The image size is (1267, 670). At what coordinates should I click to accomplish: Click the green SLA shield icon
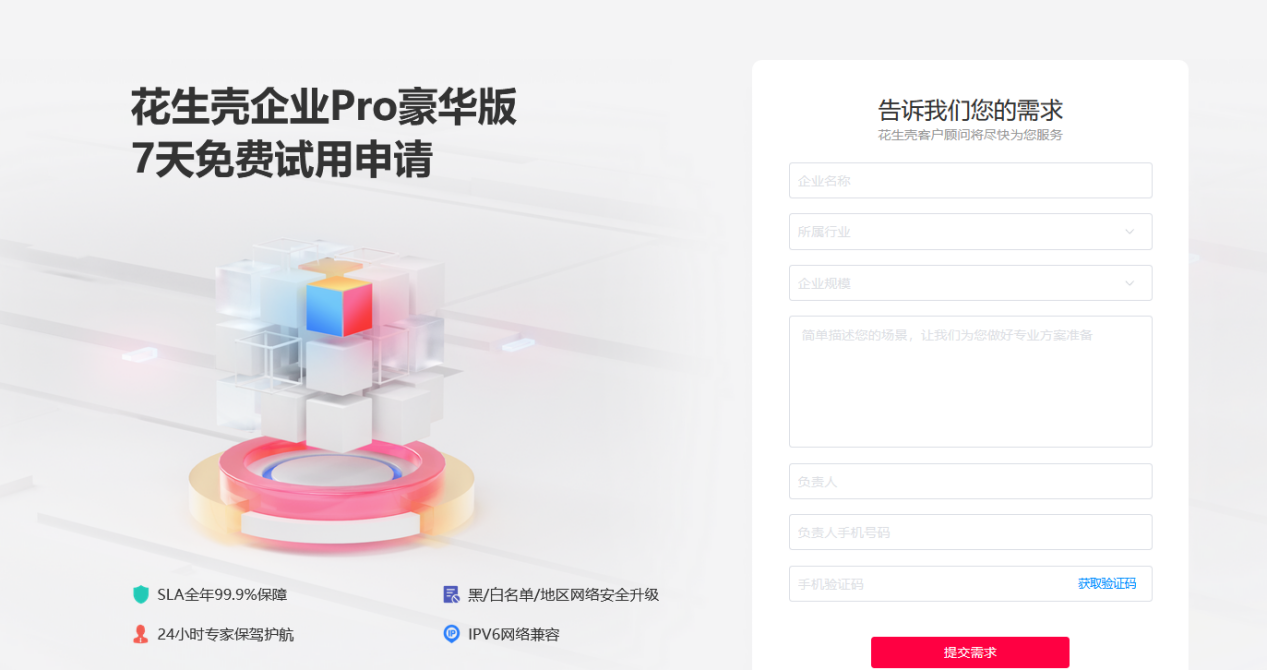pyautogui.click(x=140, y=594)
